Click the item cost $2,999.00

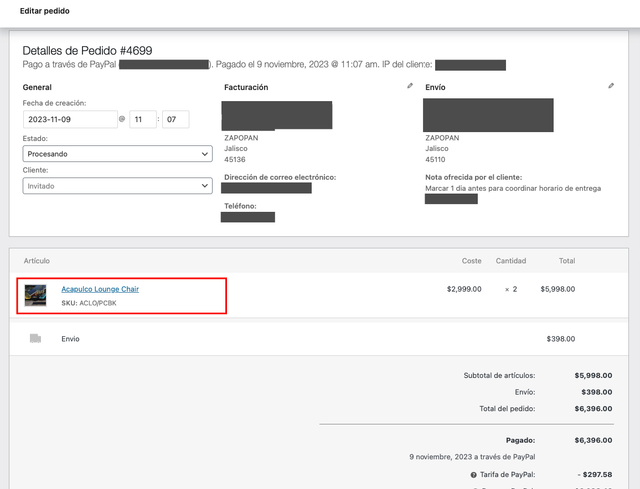[x=464, y=289]
